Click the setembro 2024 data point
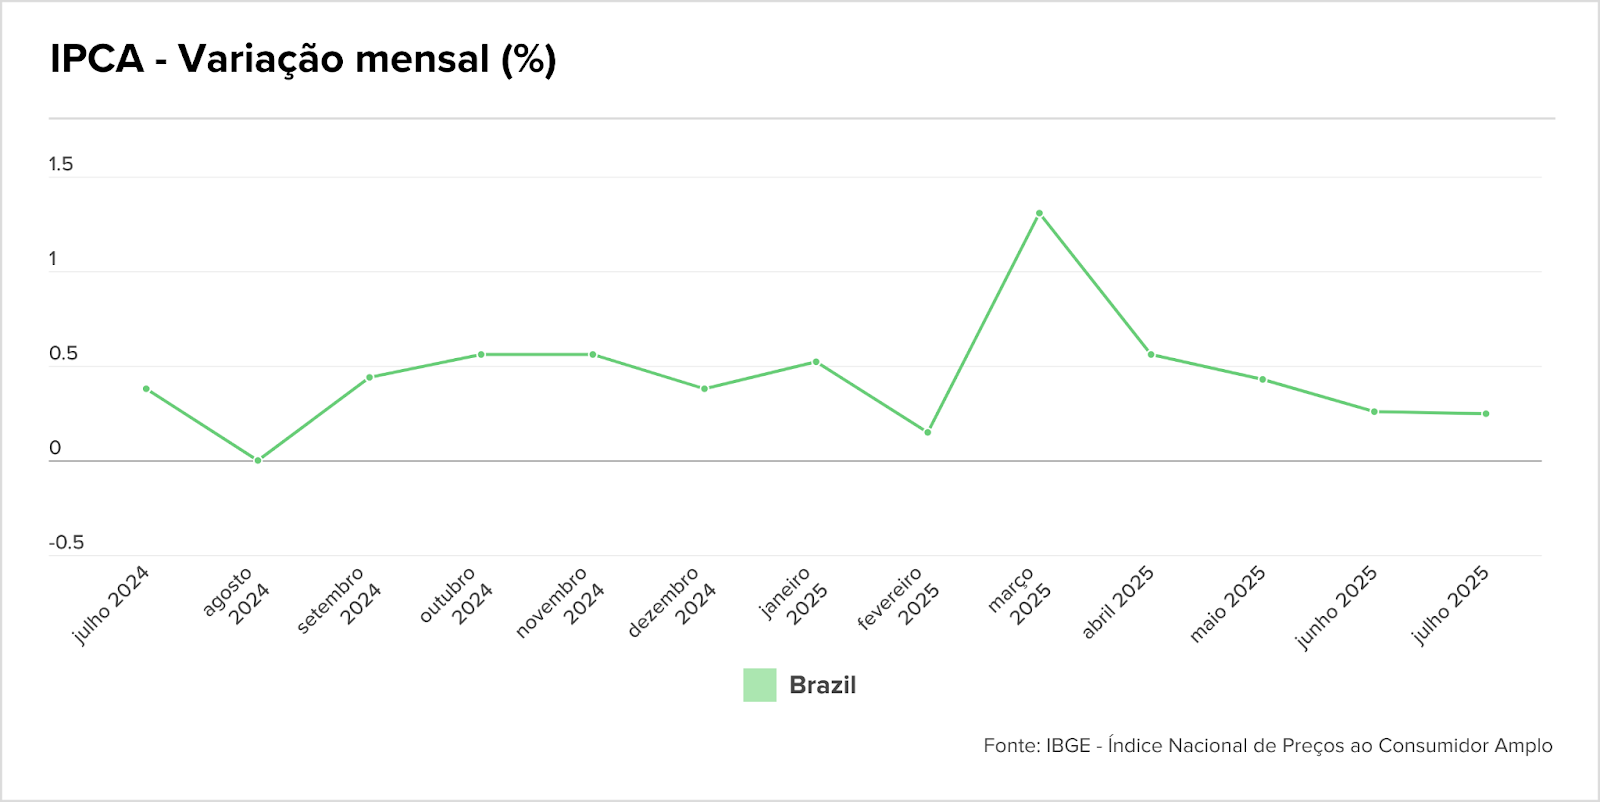The height and width of the screenshot is (802, 1600). click(x=369, y=377)
